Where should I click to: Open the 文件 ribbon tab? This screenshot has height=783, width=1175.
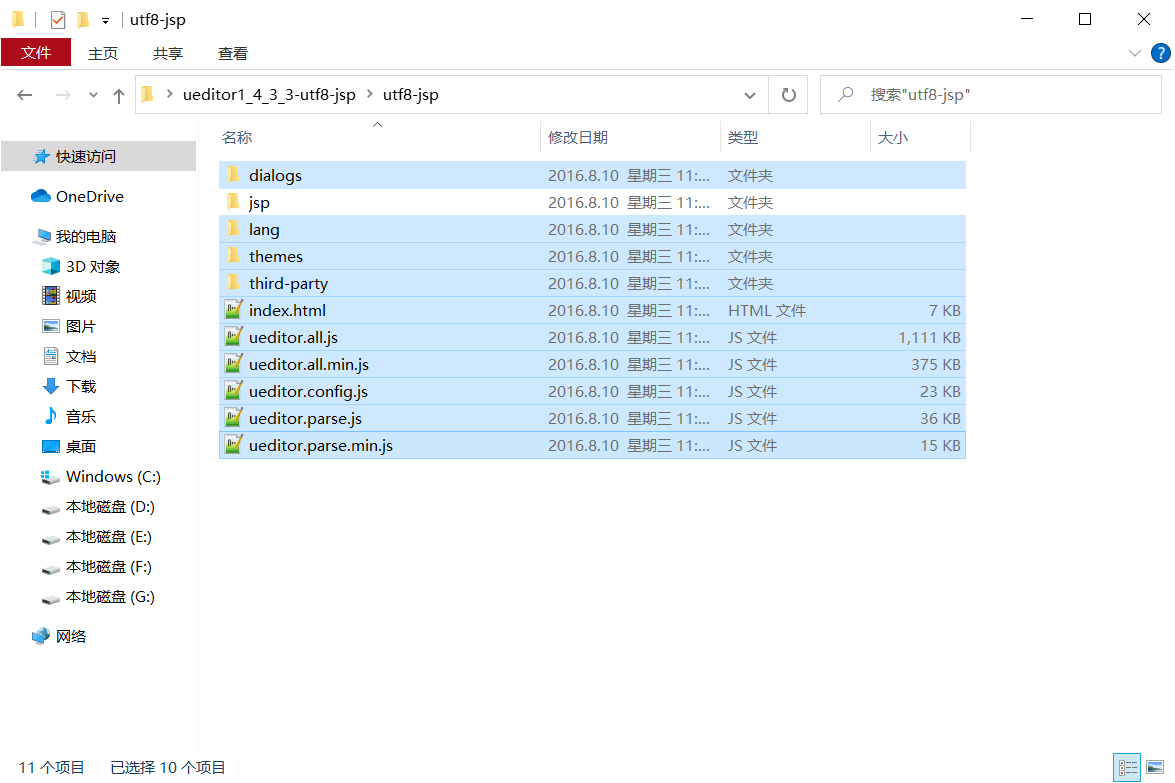click(x=36, y=52)
